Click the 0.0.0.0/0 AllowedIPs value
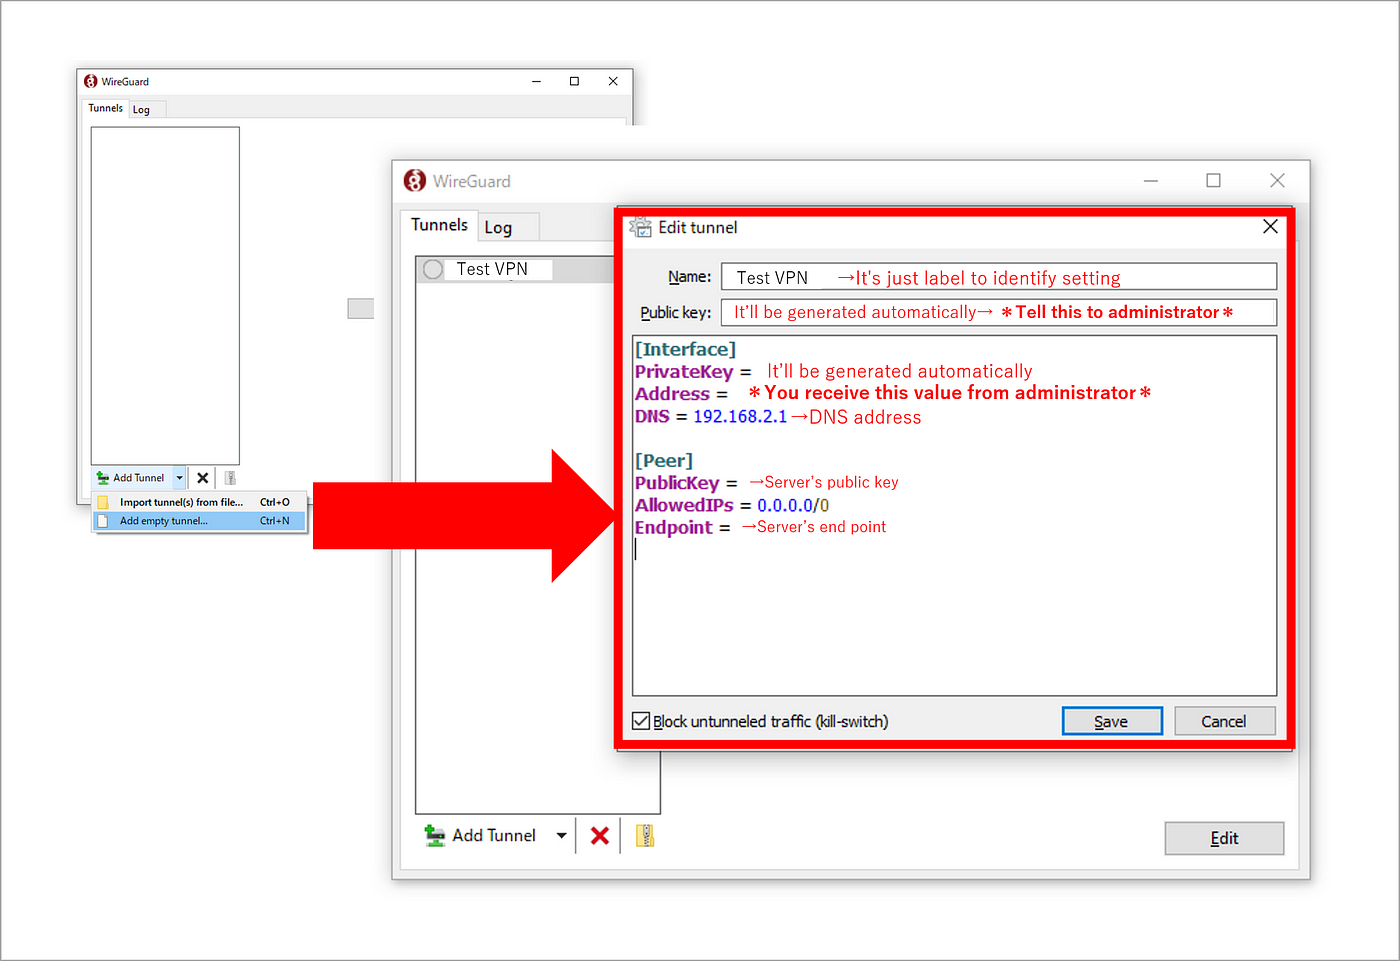This screenshot has height=961, width=1400. coord(793,506)
